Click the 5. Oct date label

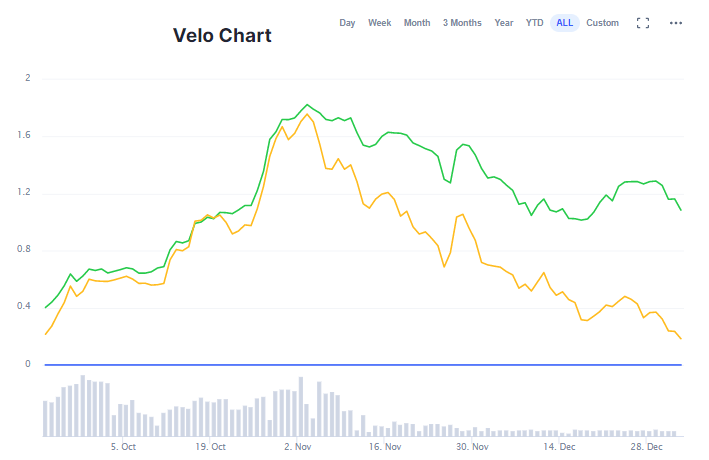123,447
